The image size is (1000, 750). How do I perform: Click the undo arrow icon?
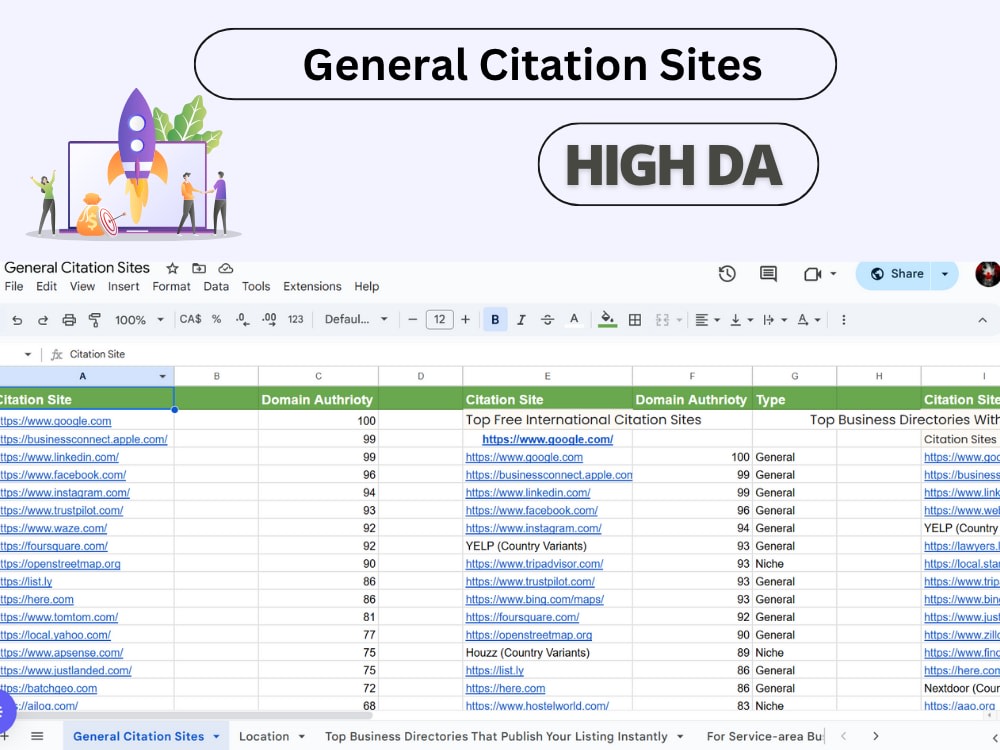(x=17, y=320)
